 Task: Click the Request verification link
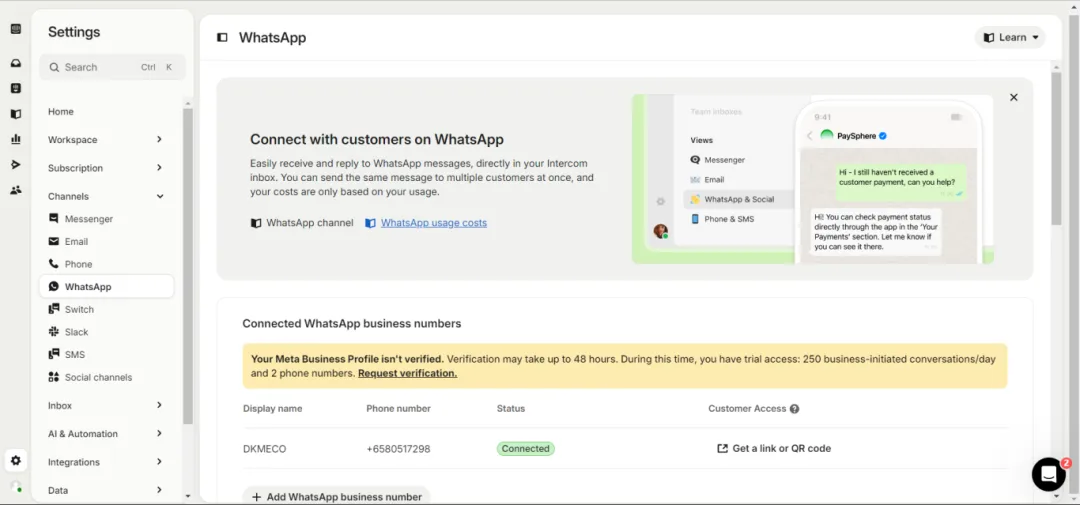pyautogui.click(x=407, y=373)
